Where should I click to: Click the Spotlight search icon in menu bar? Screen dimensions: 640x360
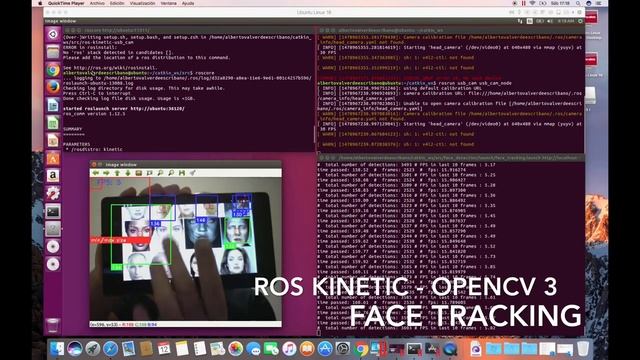[x=578, y=3]
